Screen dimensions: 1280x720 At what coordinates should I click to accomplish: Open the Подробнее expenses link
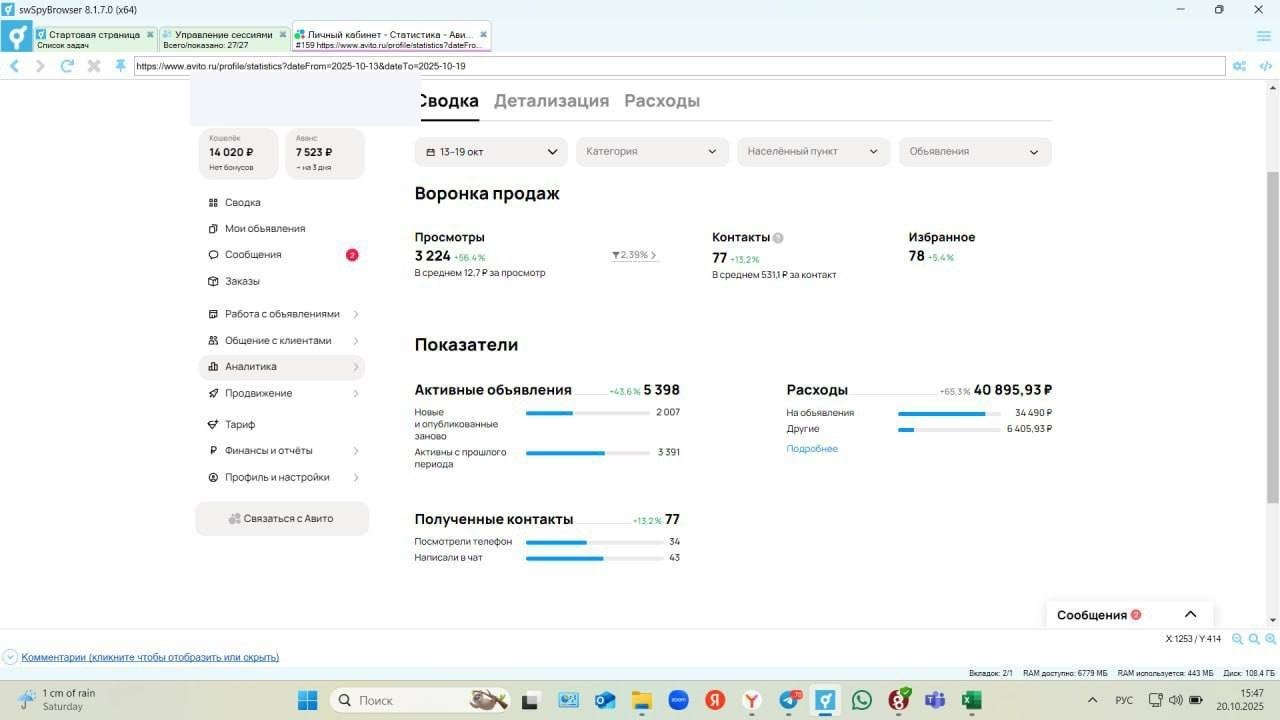[x=812, y=449]
